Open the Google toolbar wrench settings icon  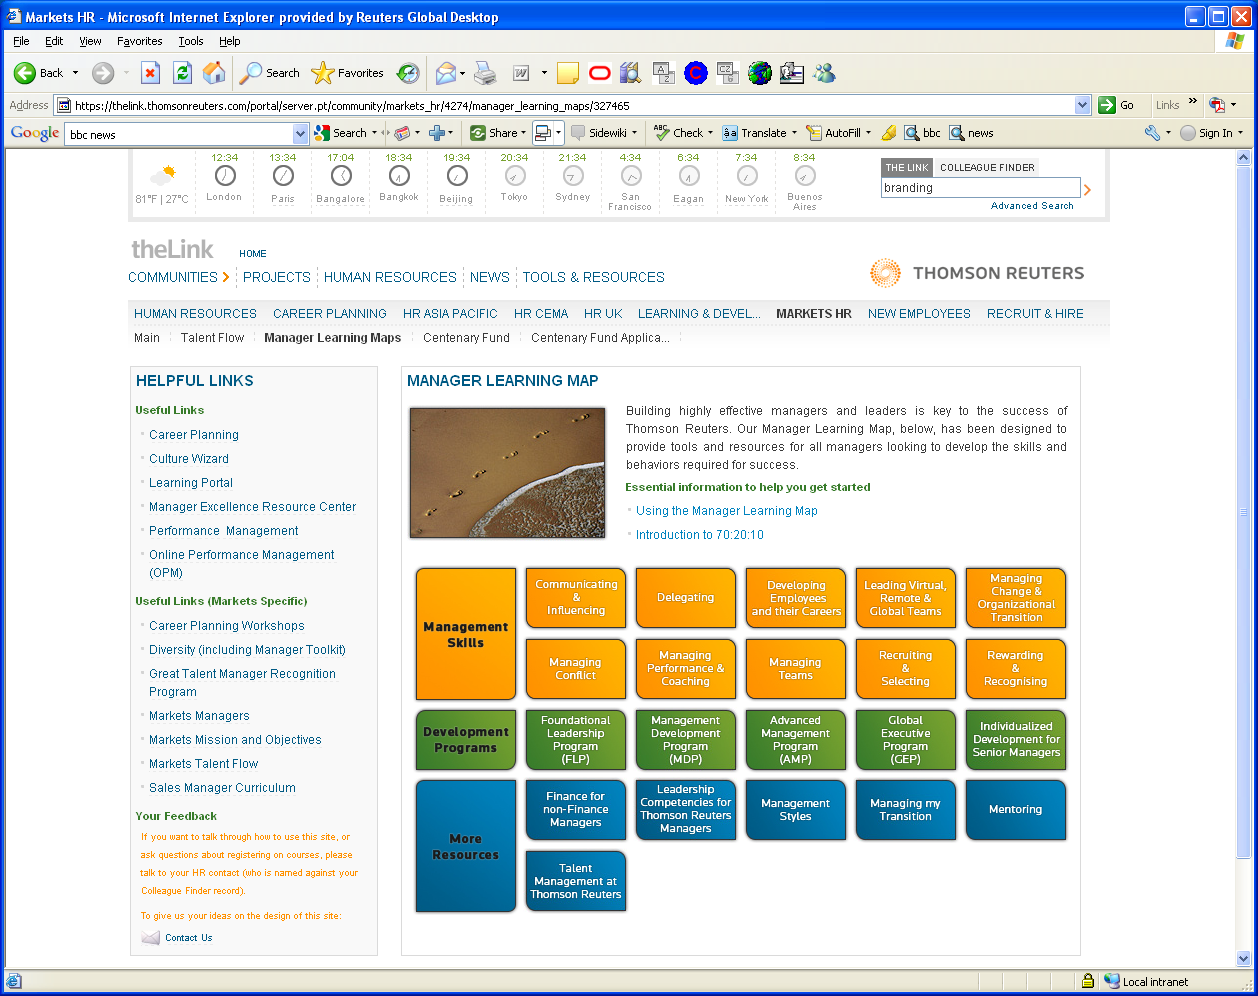point(1152,133)
